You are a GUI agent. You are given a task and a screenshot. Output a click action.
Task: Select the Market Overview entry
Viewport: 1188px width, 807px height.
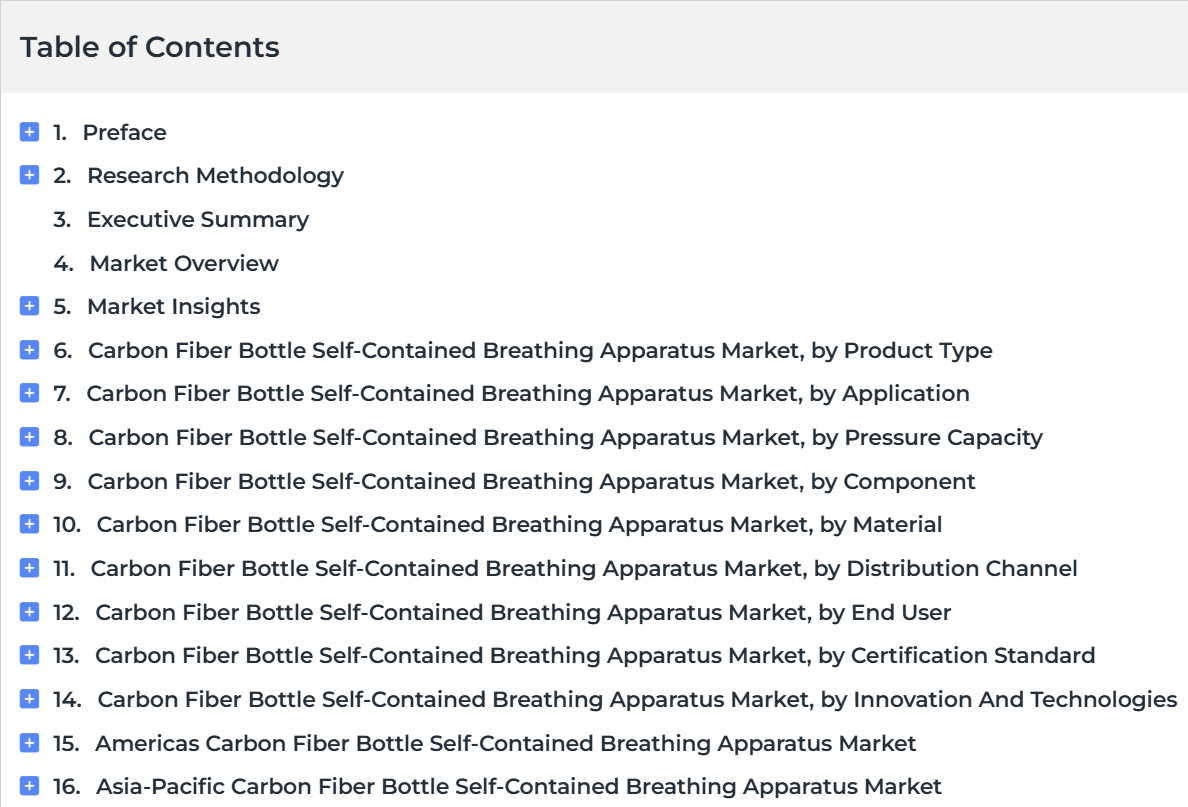click(x=184, y=264)
